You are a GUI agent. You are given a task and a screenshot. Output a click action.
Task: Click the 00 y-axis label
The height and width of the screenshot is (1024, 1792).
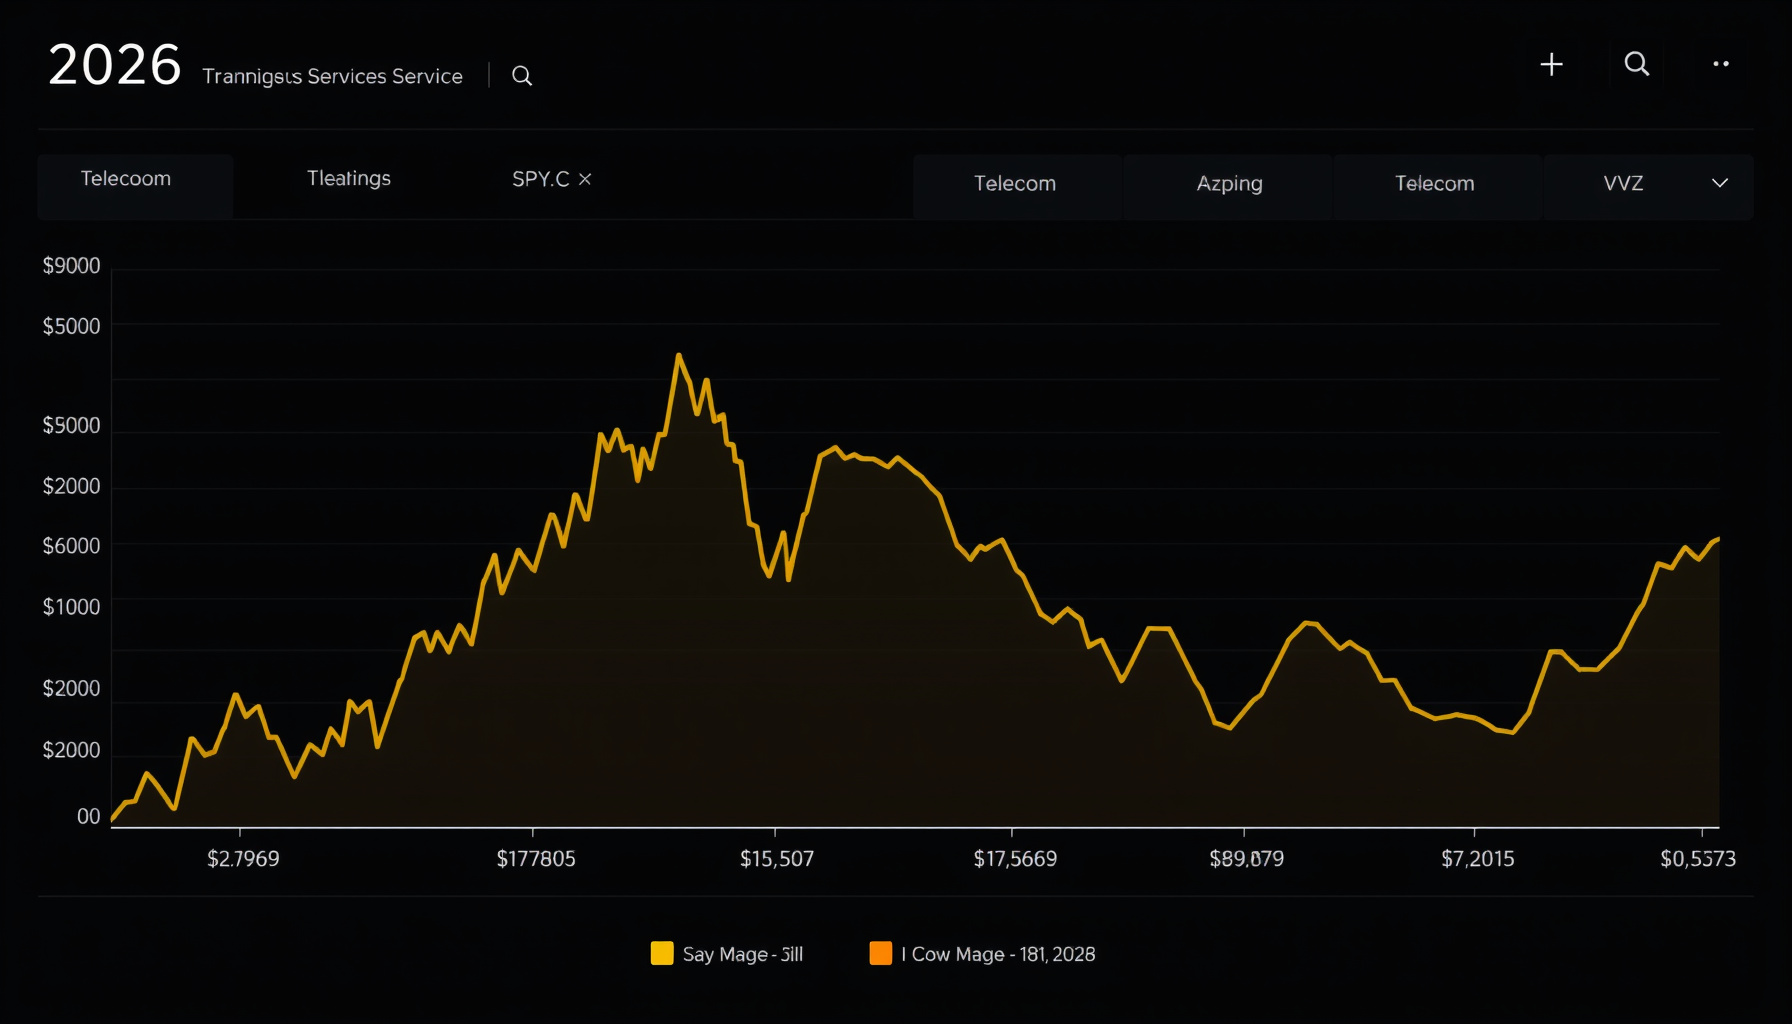pos(89,817)
